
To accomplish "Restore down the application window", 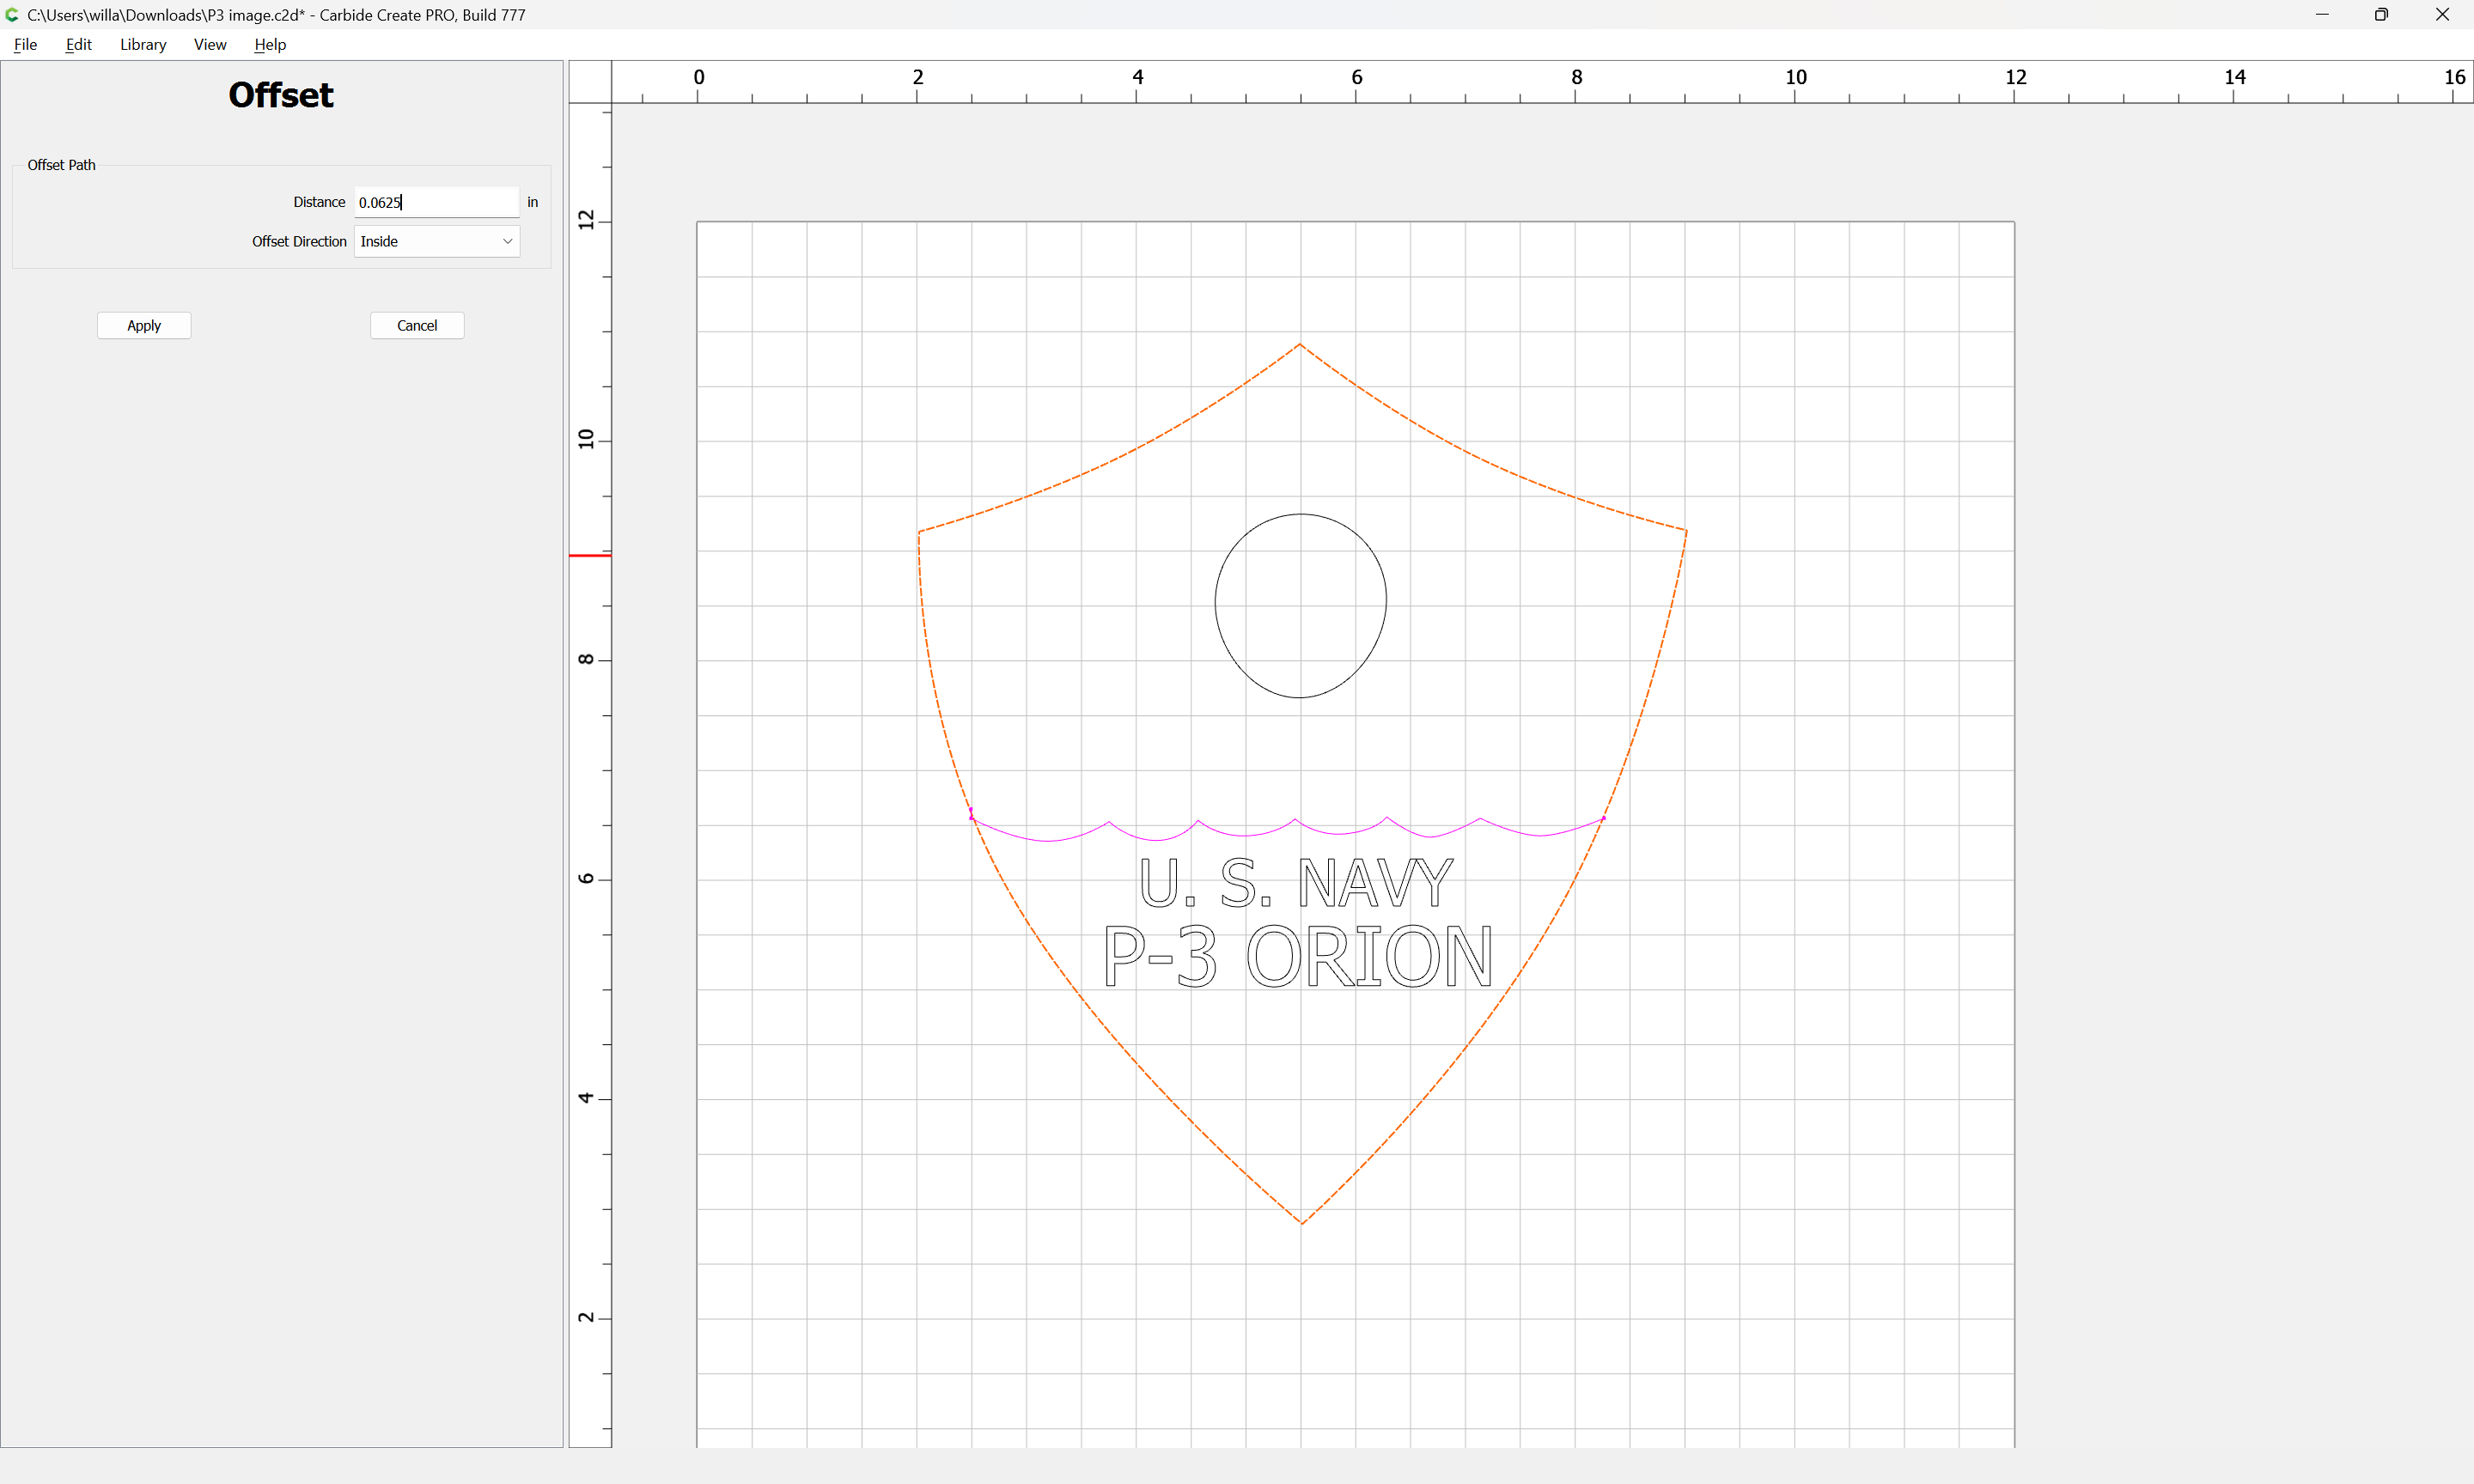I will click(x=2381, y=14).
